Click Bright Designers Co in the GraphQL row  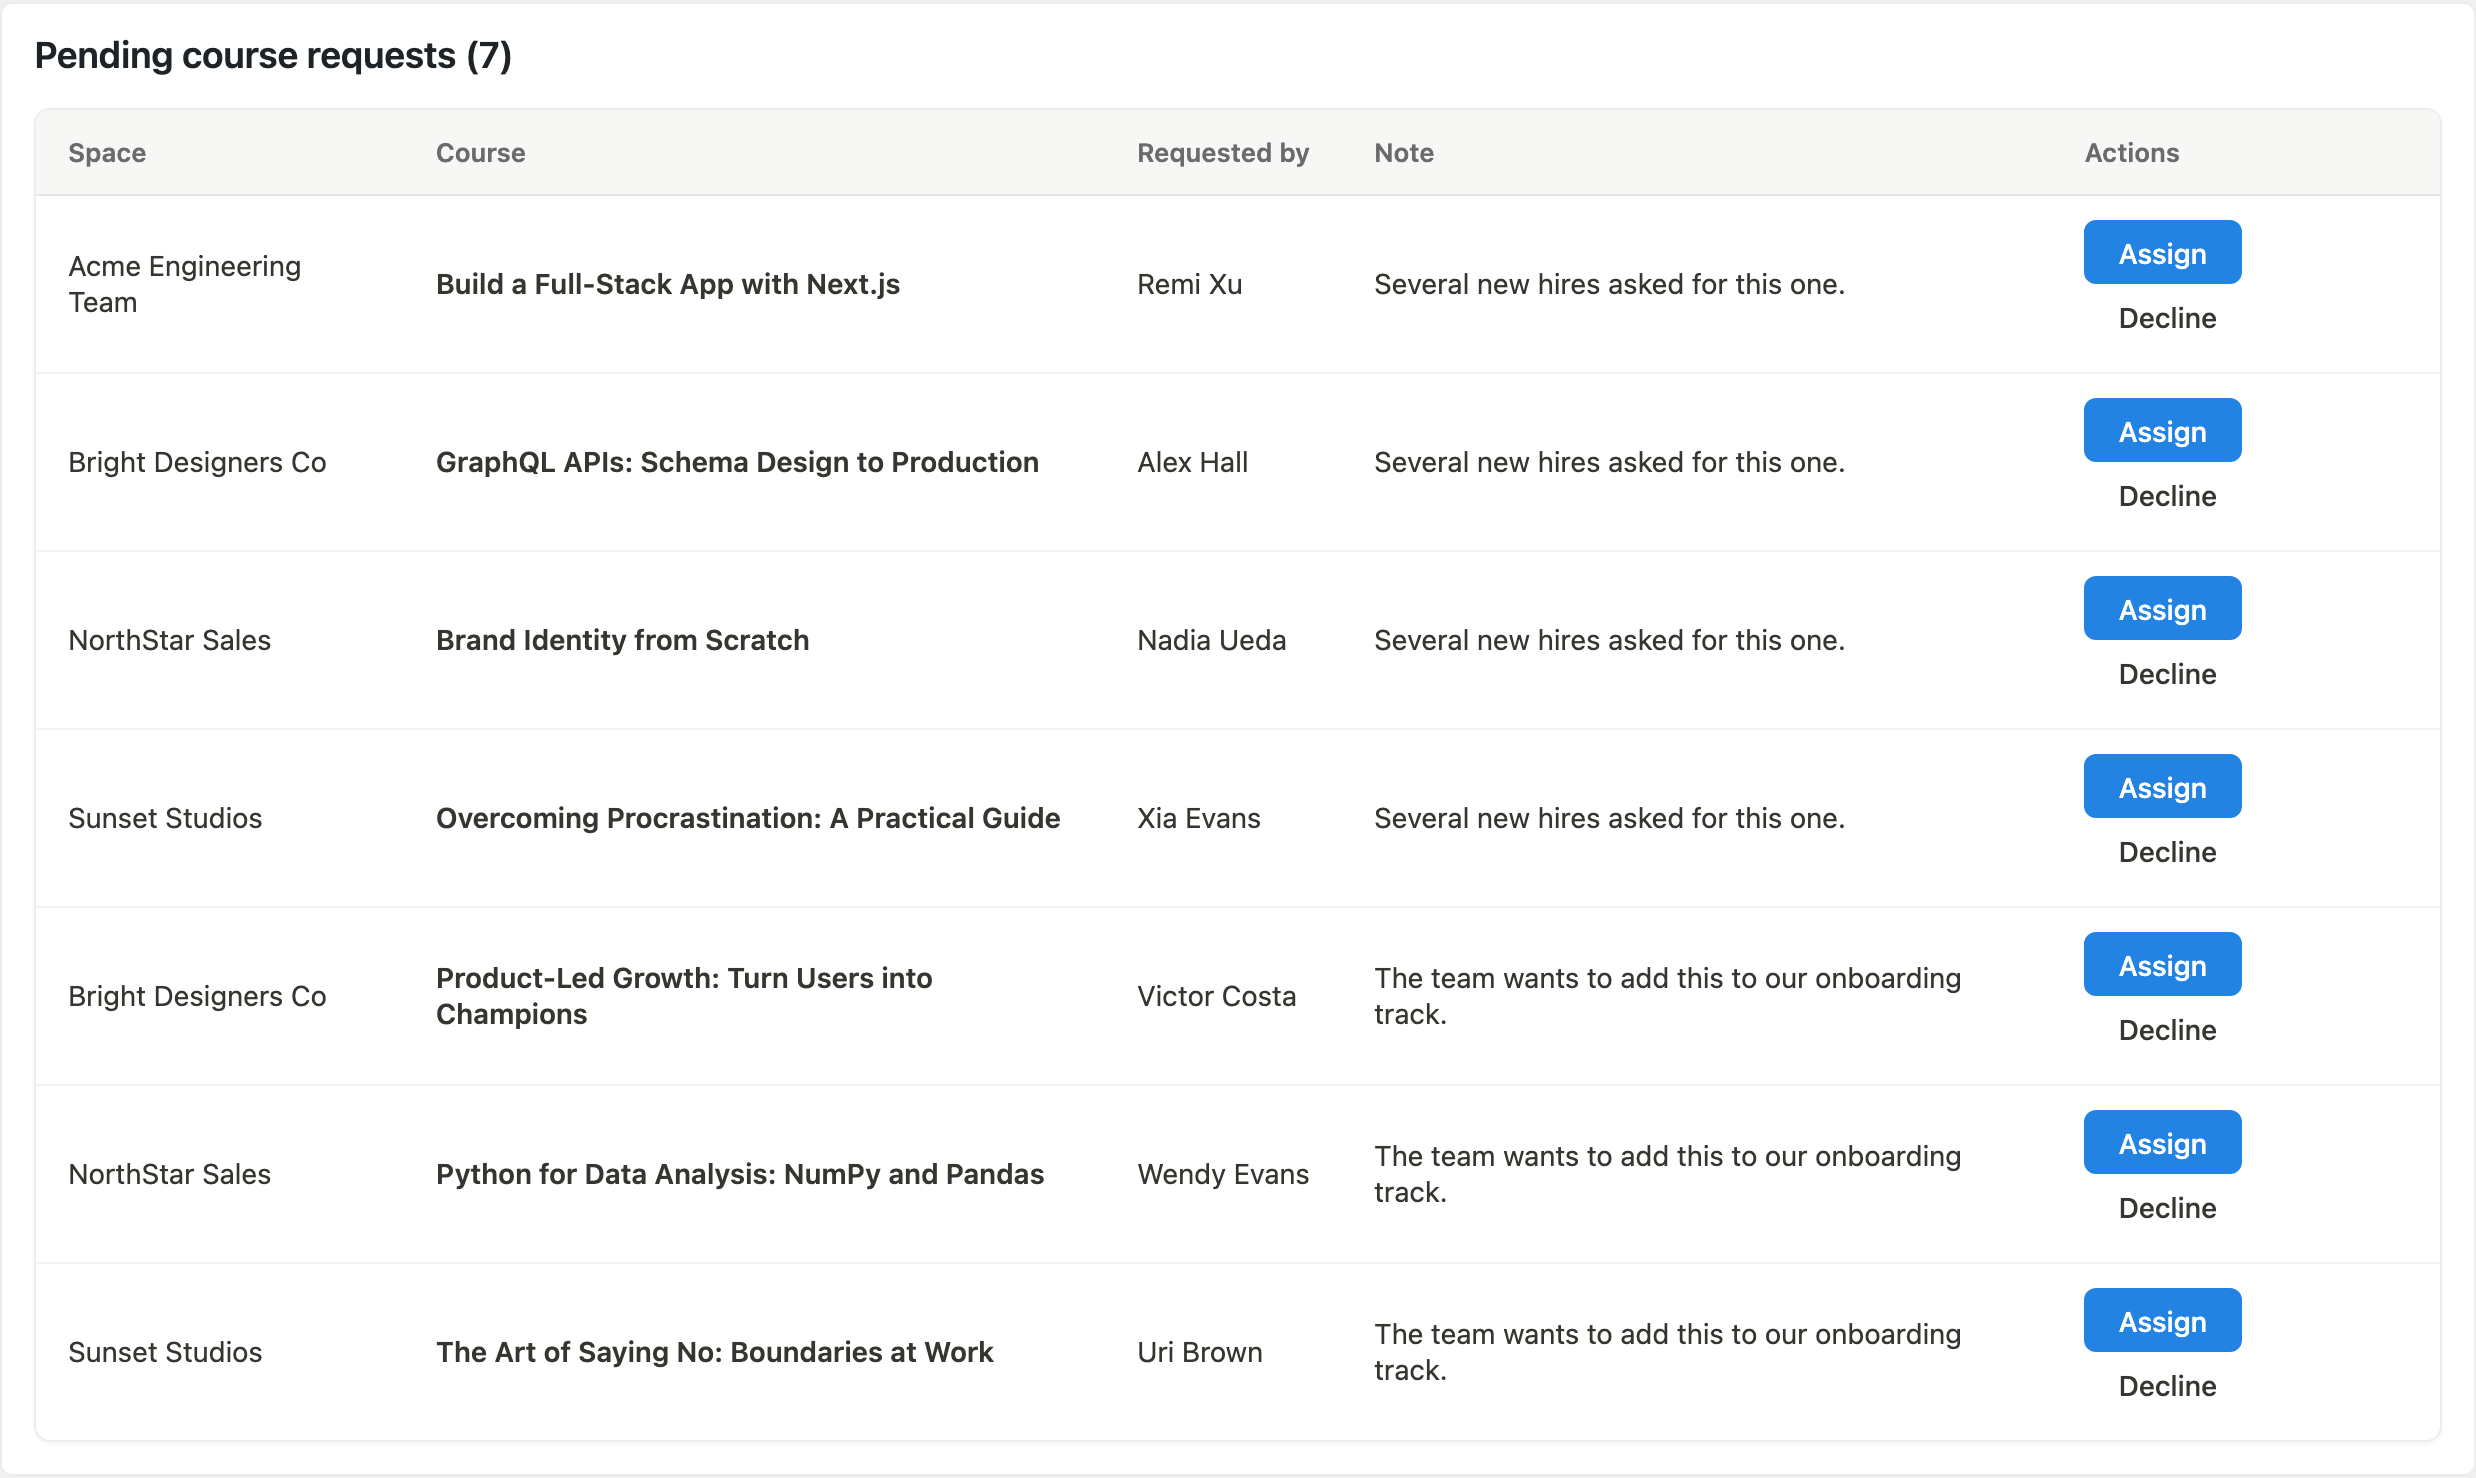(197, 462)
